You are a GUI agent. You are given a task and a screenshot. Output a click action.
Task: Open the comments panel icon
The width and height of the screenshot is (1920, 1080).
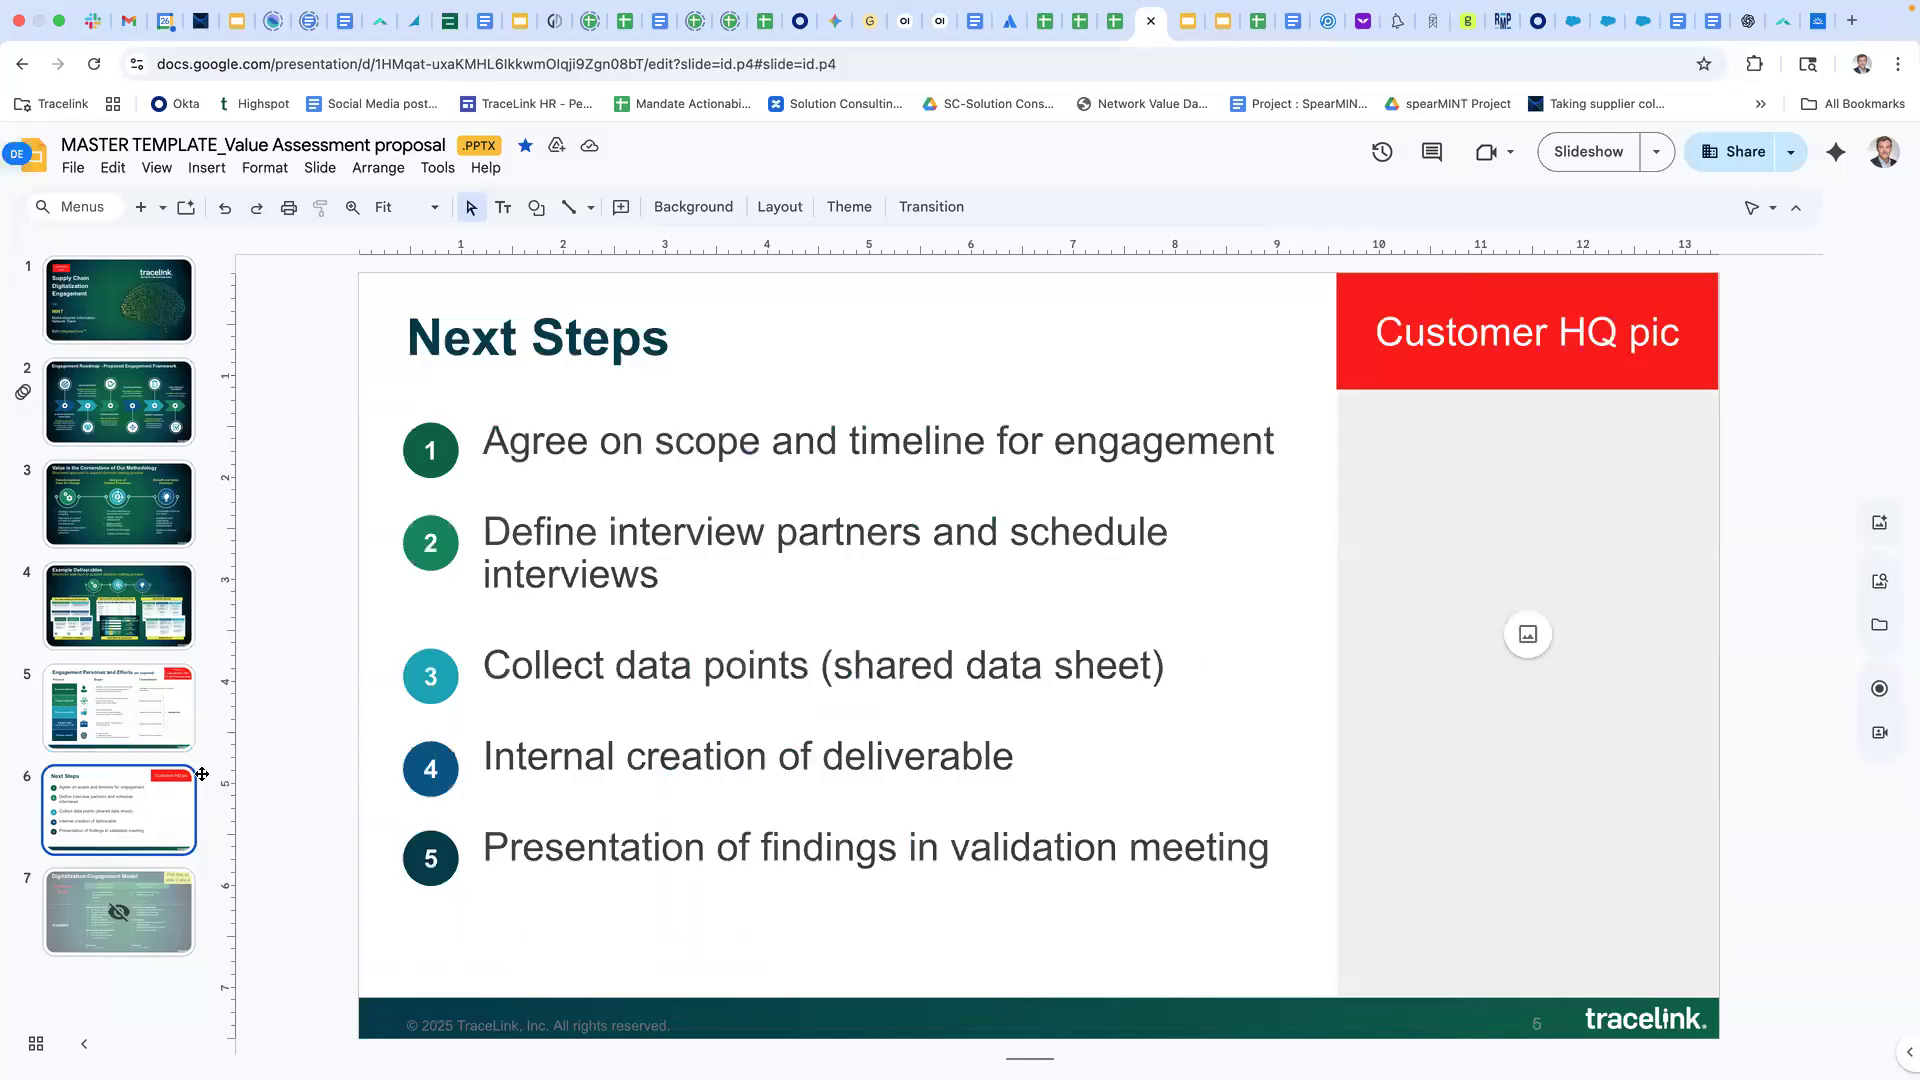[x=1432, y=152]
